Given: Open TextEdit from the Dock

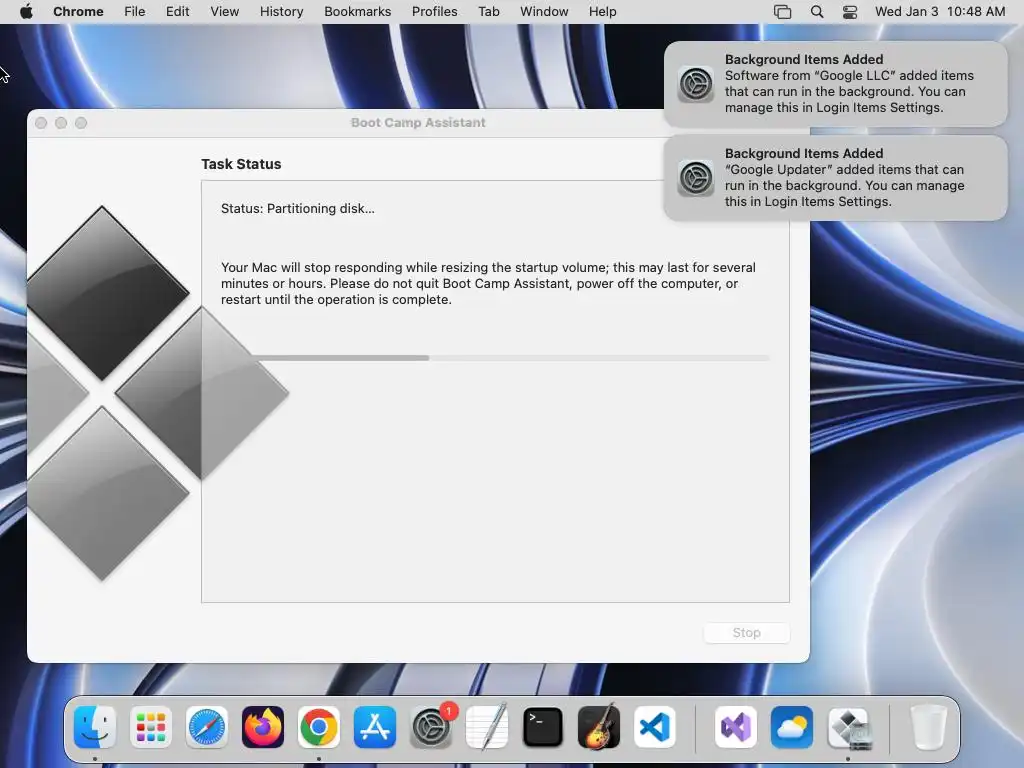Looking at the screenshot, I should tap(487, 727).
